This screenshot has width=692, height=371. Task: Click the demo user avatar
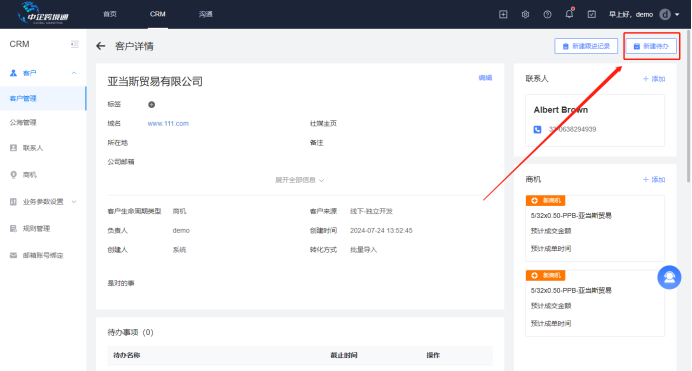665,15
